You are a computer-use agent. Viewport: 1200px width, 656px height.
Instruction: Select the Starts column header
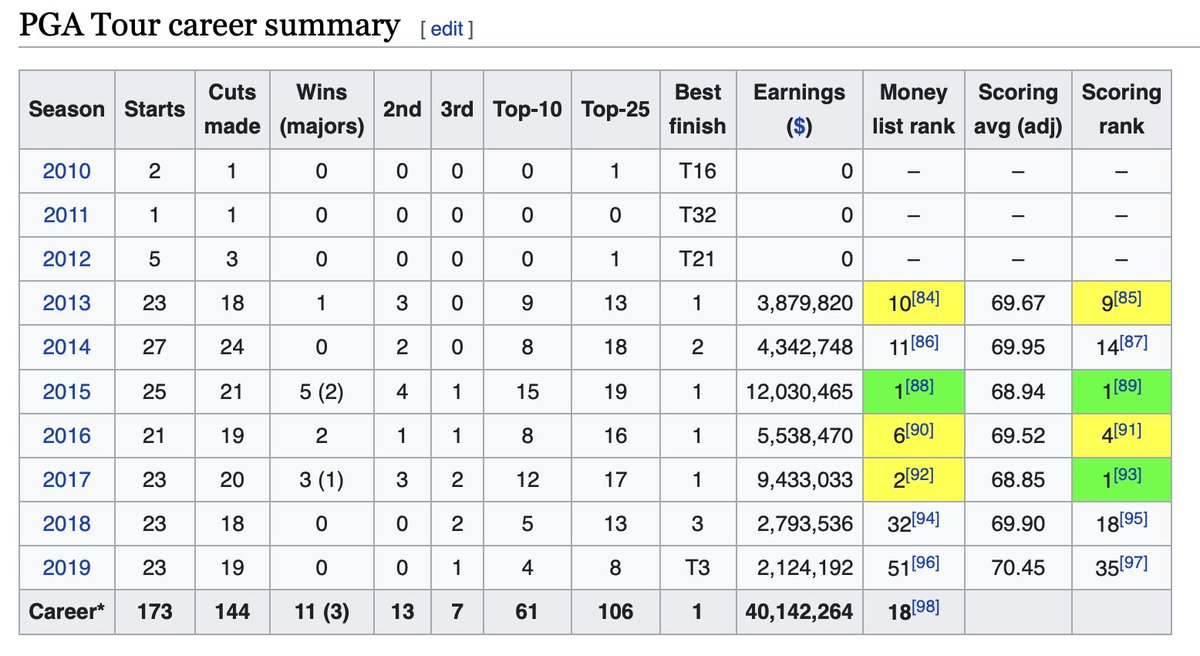pyautogui.click(x=154, y=109)
